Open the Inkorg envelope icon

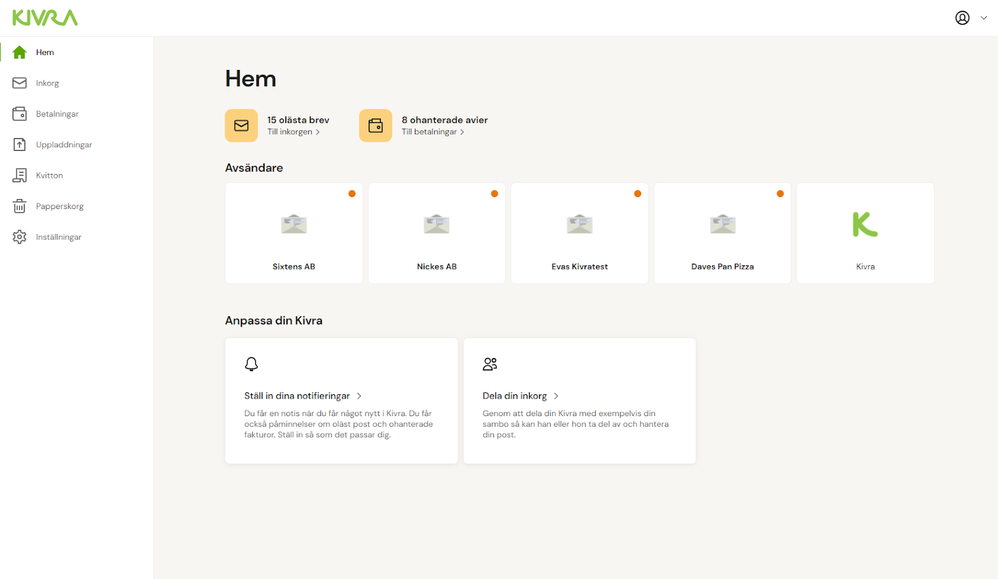click(x=20, y=83)
